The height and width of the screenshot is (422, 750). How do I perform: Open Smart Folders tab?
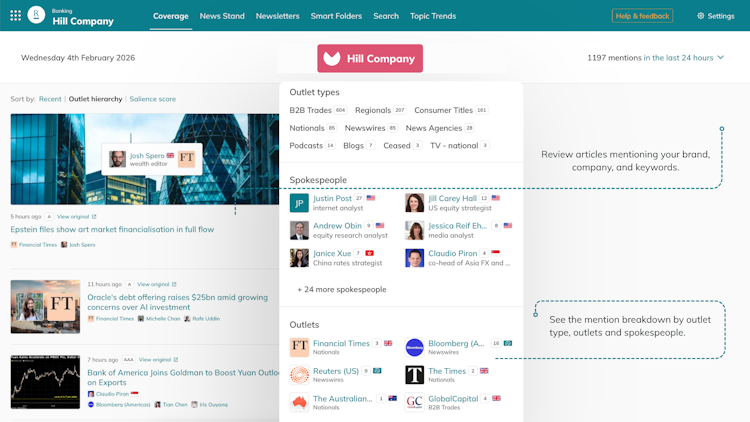point(336,16)
